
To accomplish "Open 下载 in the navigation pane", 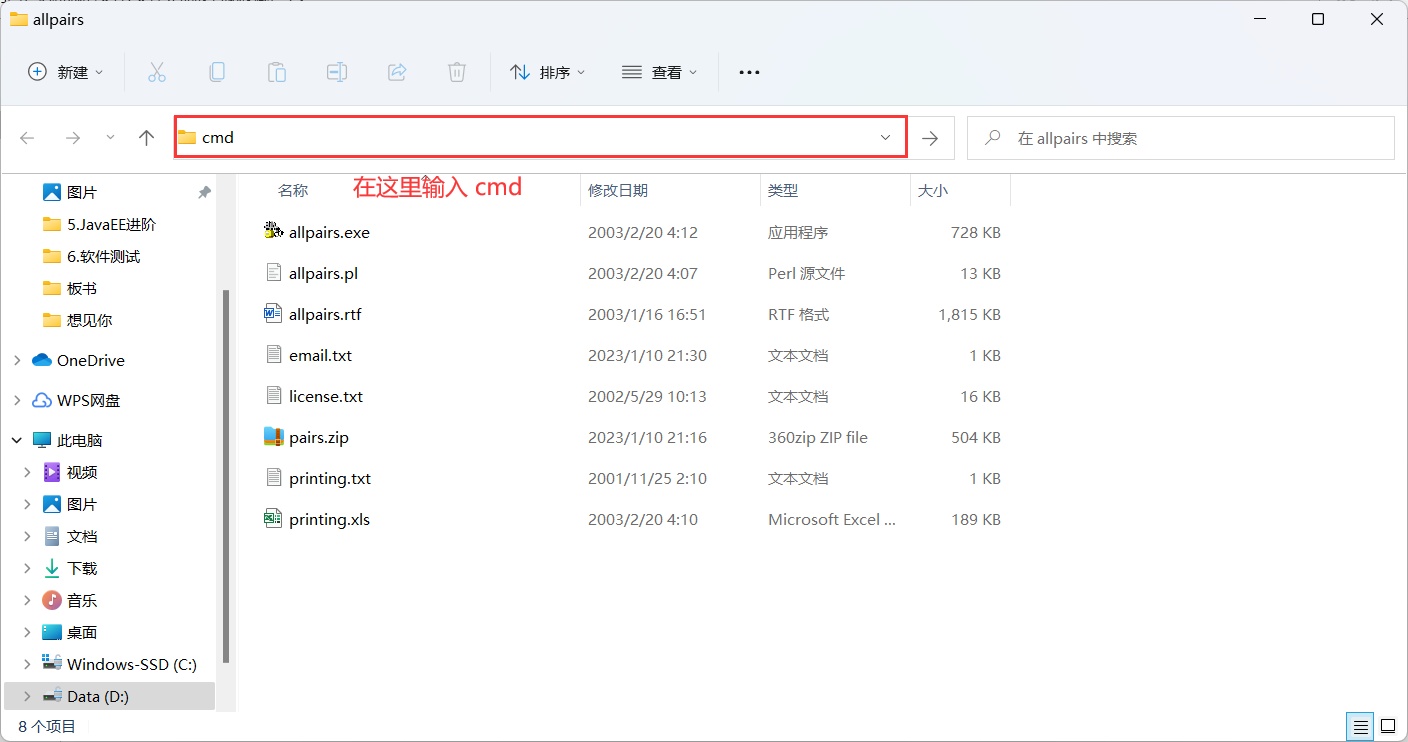I will tap(69, 568).
